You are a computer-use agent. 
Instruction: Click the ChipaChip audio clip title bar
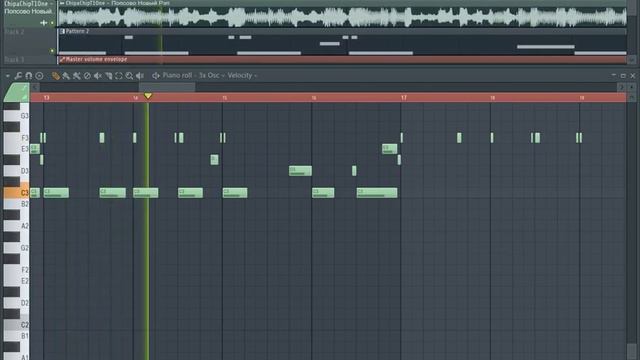coord(342,3)
